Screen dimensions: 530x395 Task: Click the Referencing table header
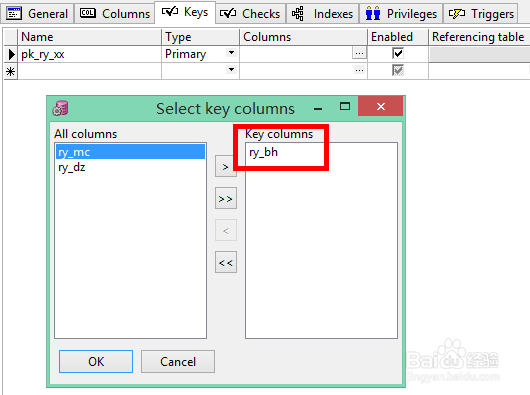click(x=479, y=37)
